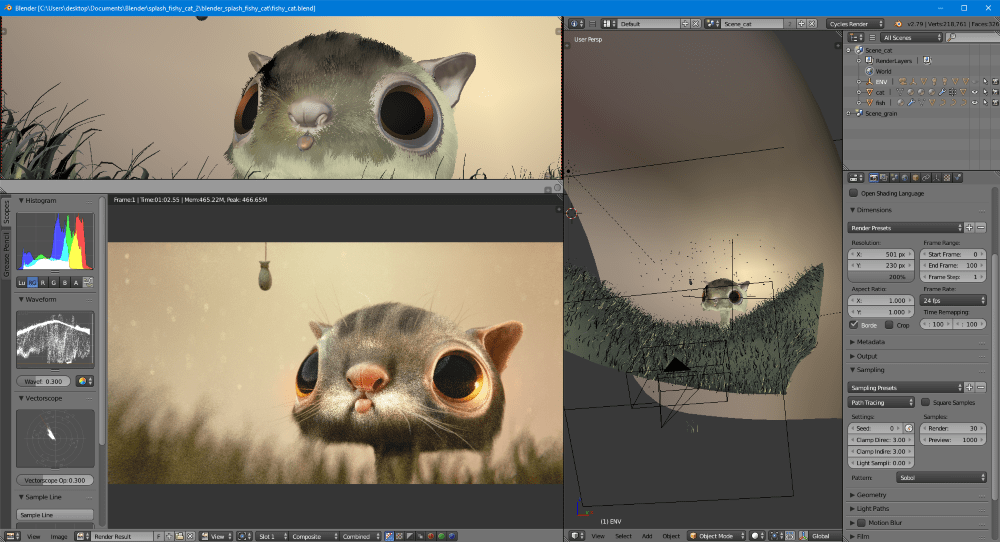1000x542 pixels.
Task: Click the Properties editor type icon
Action: click(x=856, y=178)
